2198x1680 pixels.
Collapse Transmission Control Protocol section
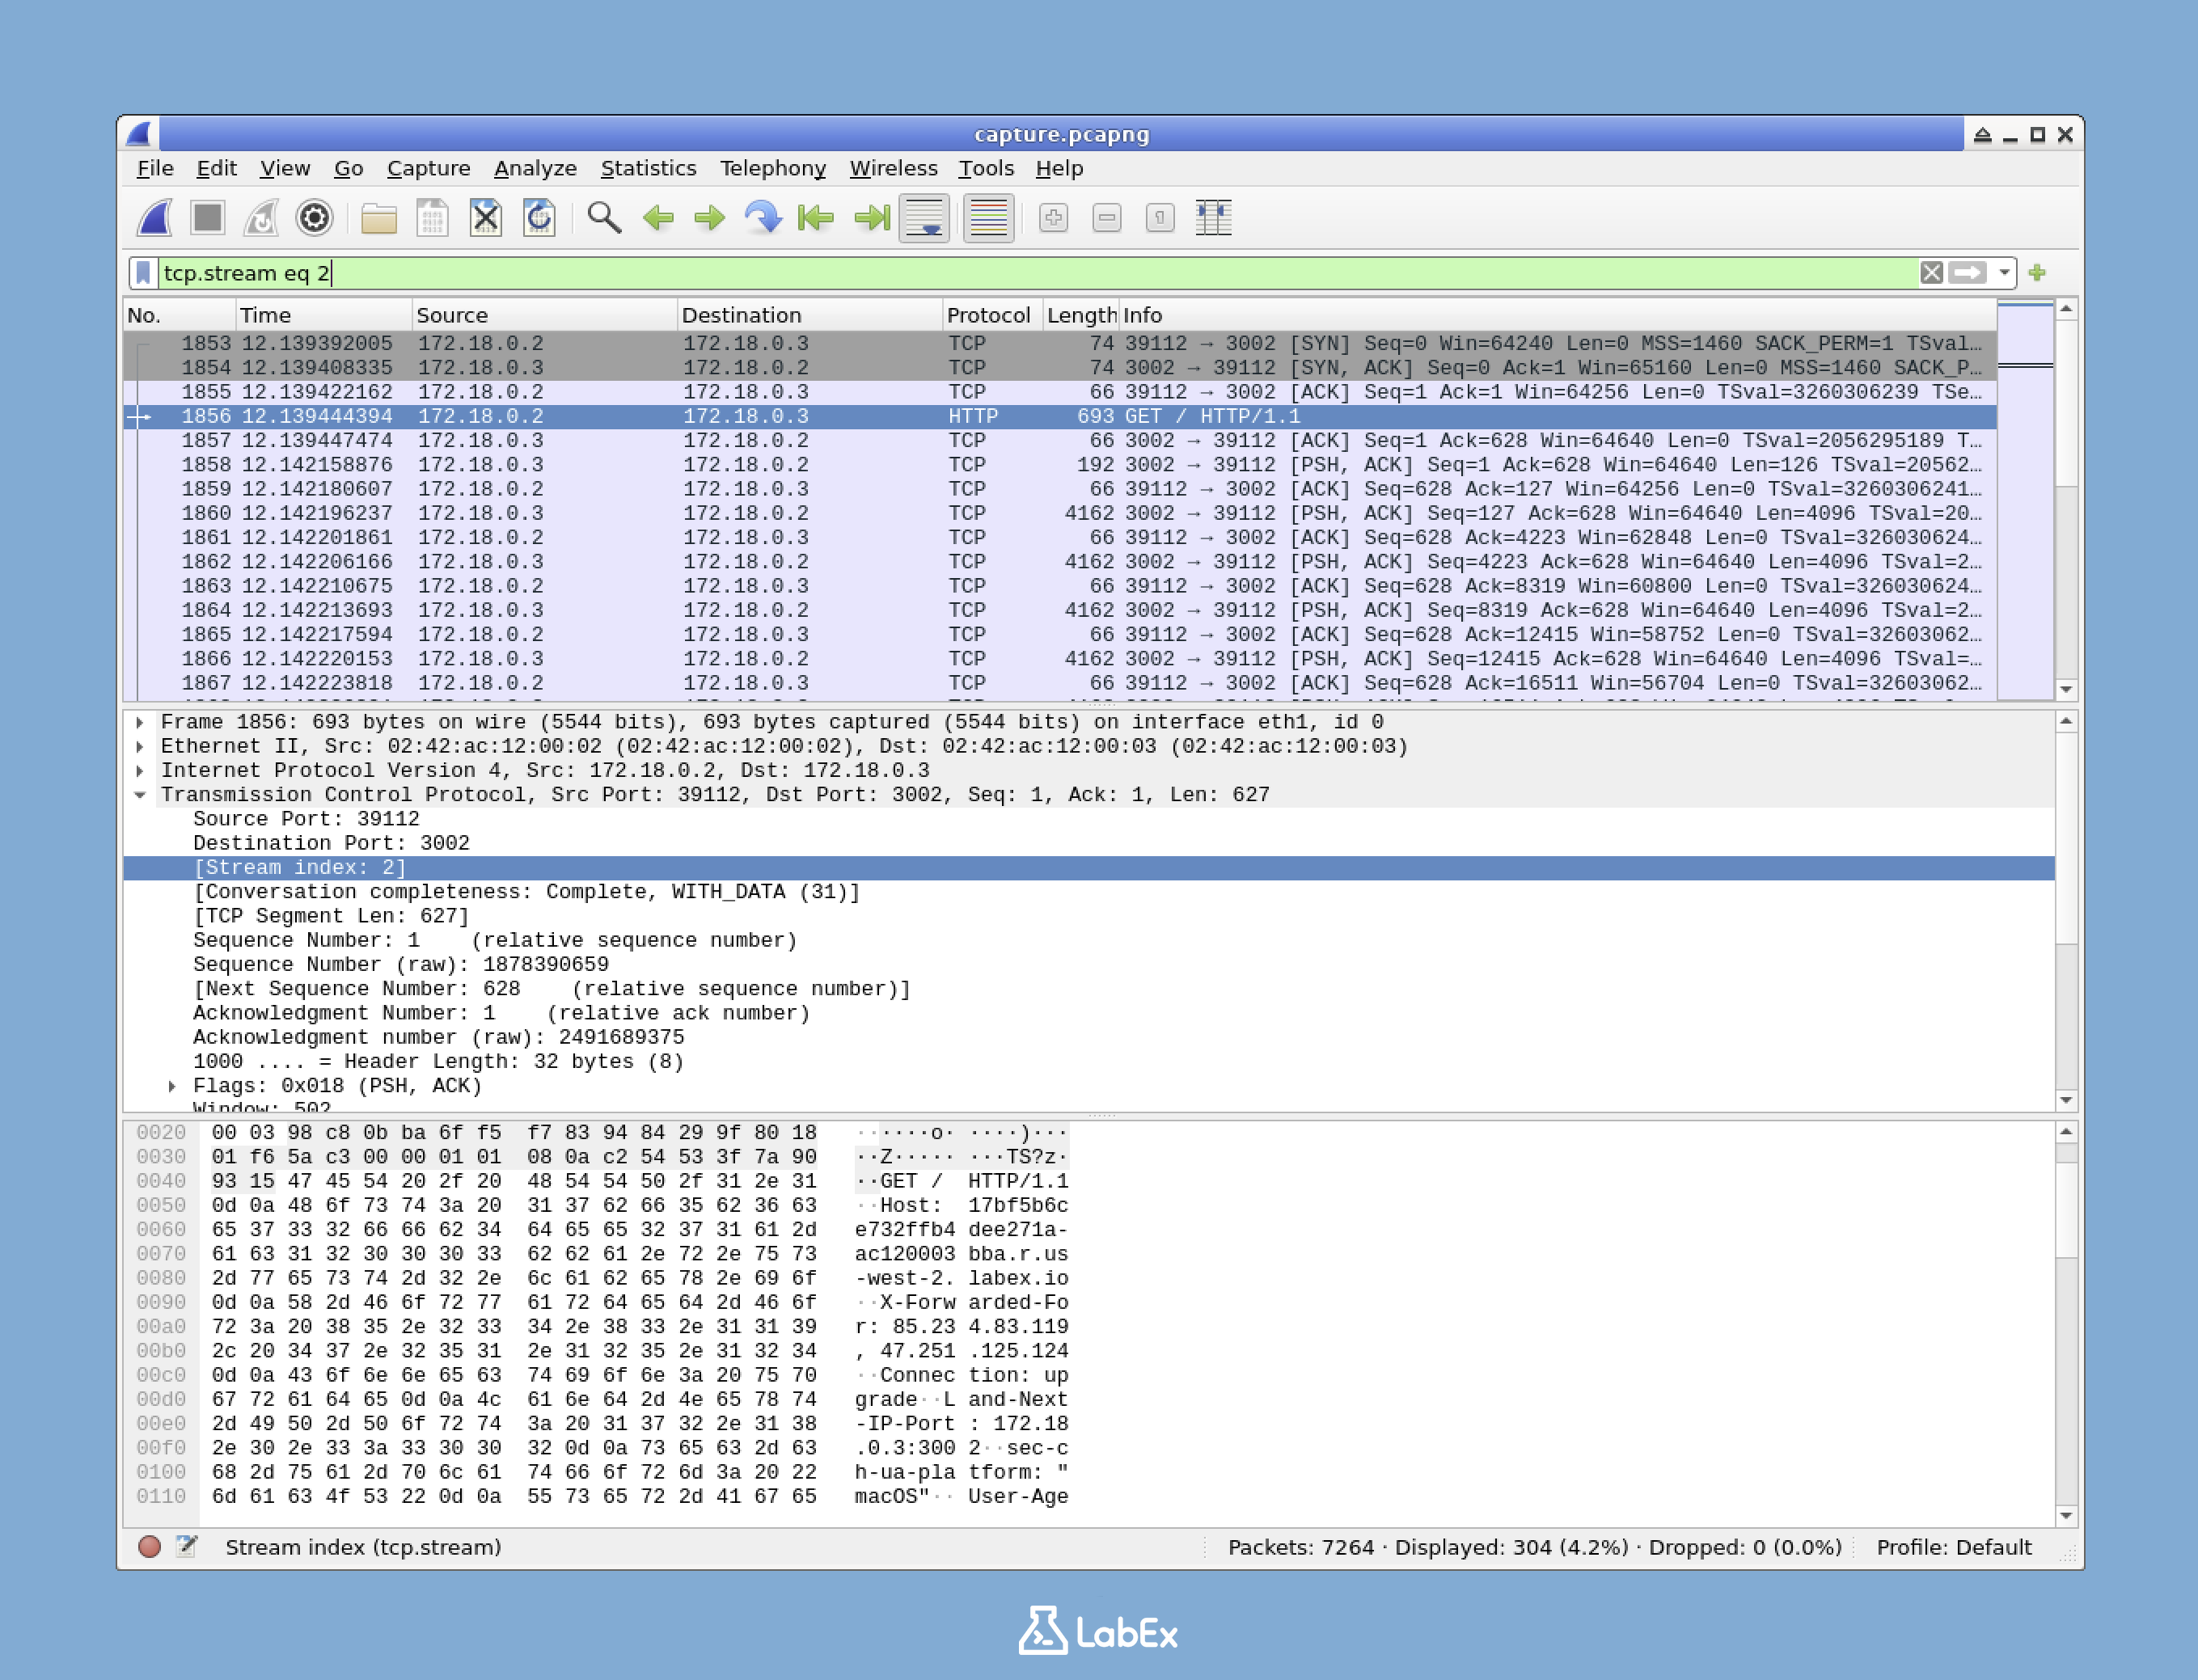tap(140, 795)
